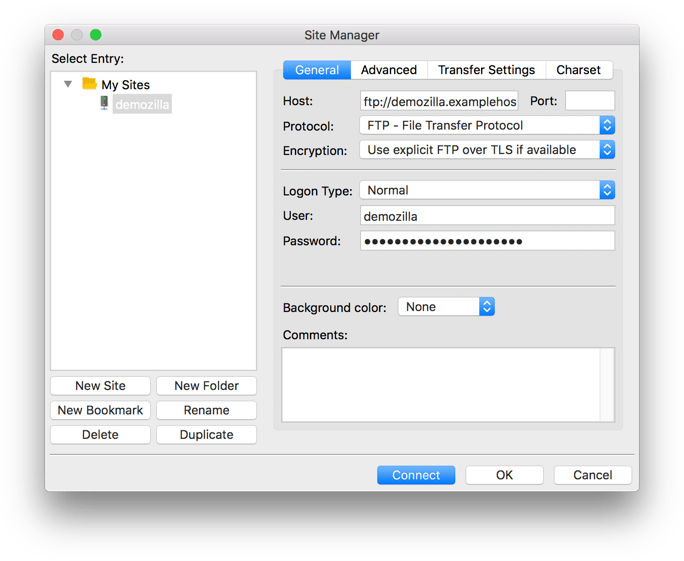
Task: Click the My Sites folder icon
Action: [89, 84]
